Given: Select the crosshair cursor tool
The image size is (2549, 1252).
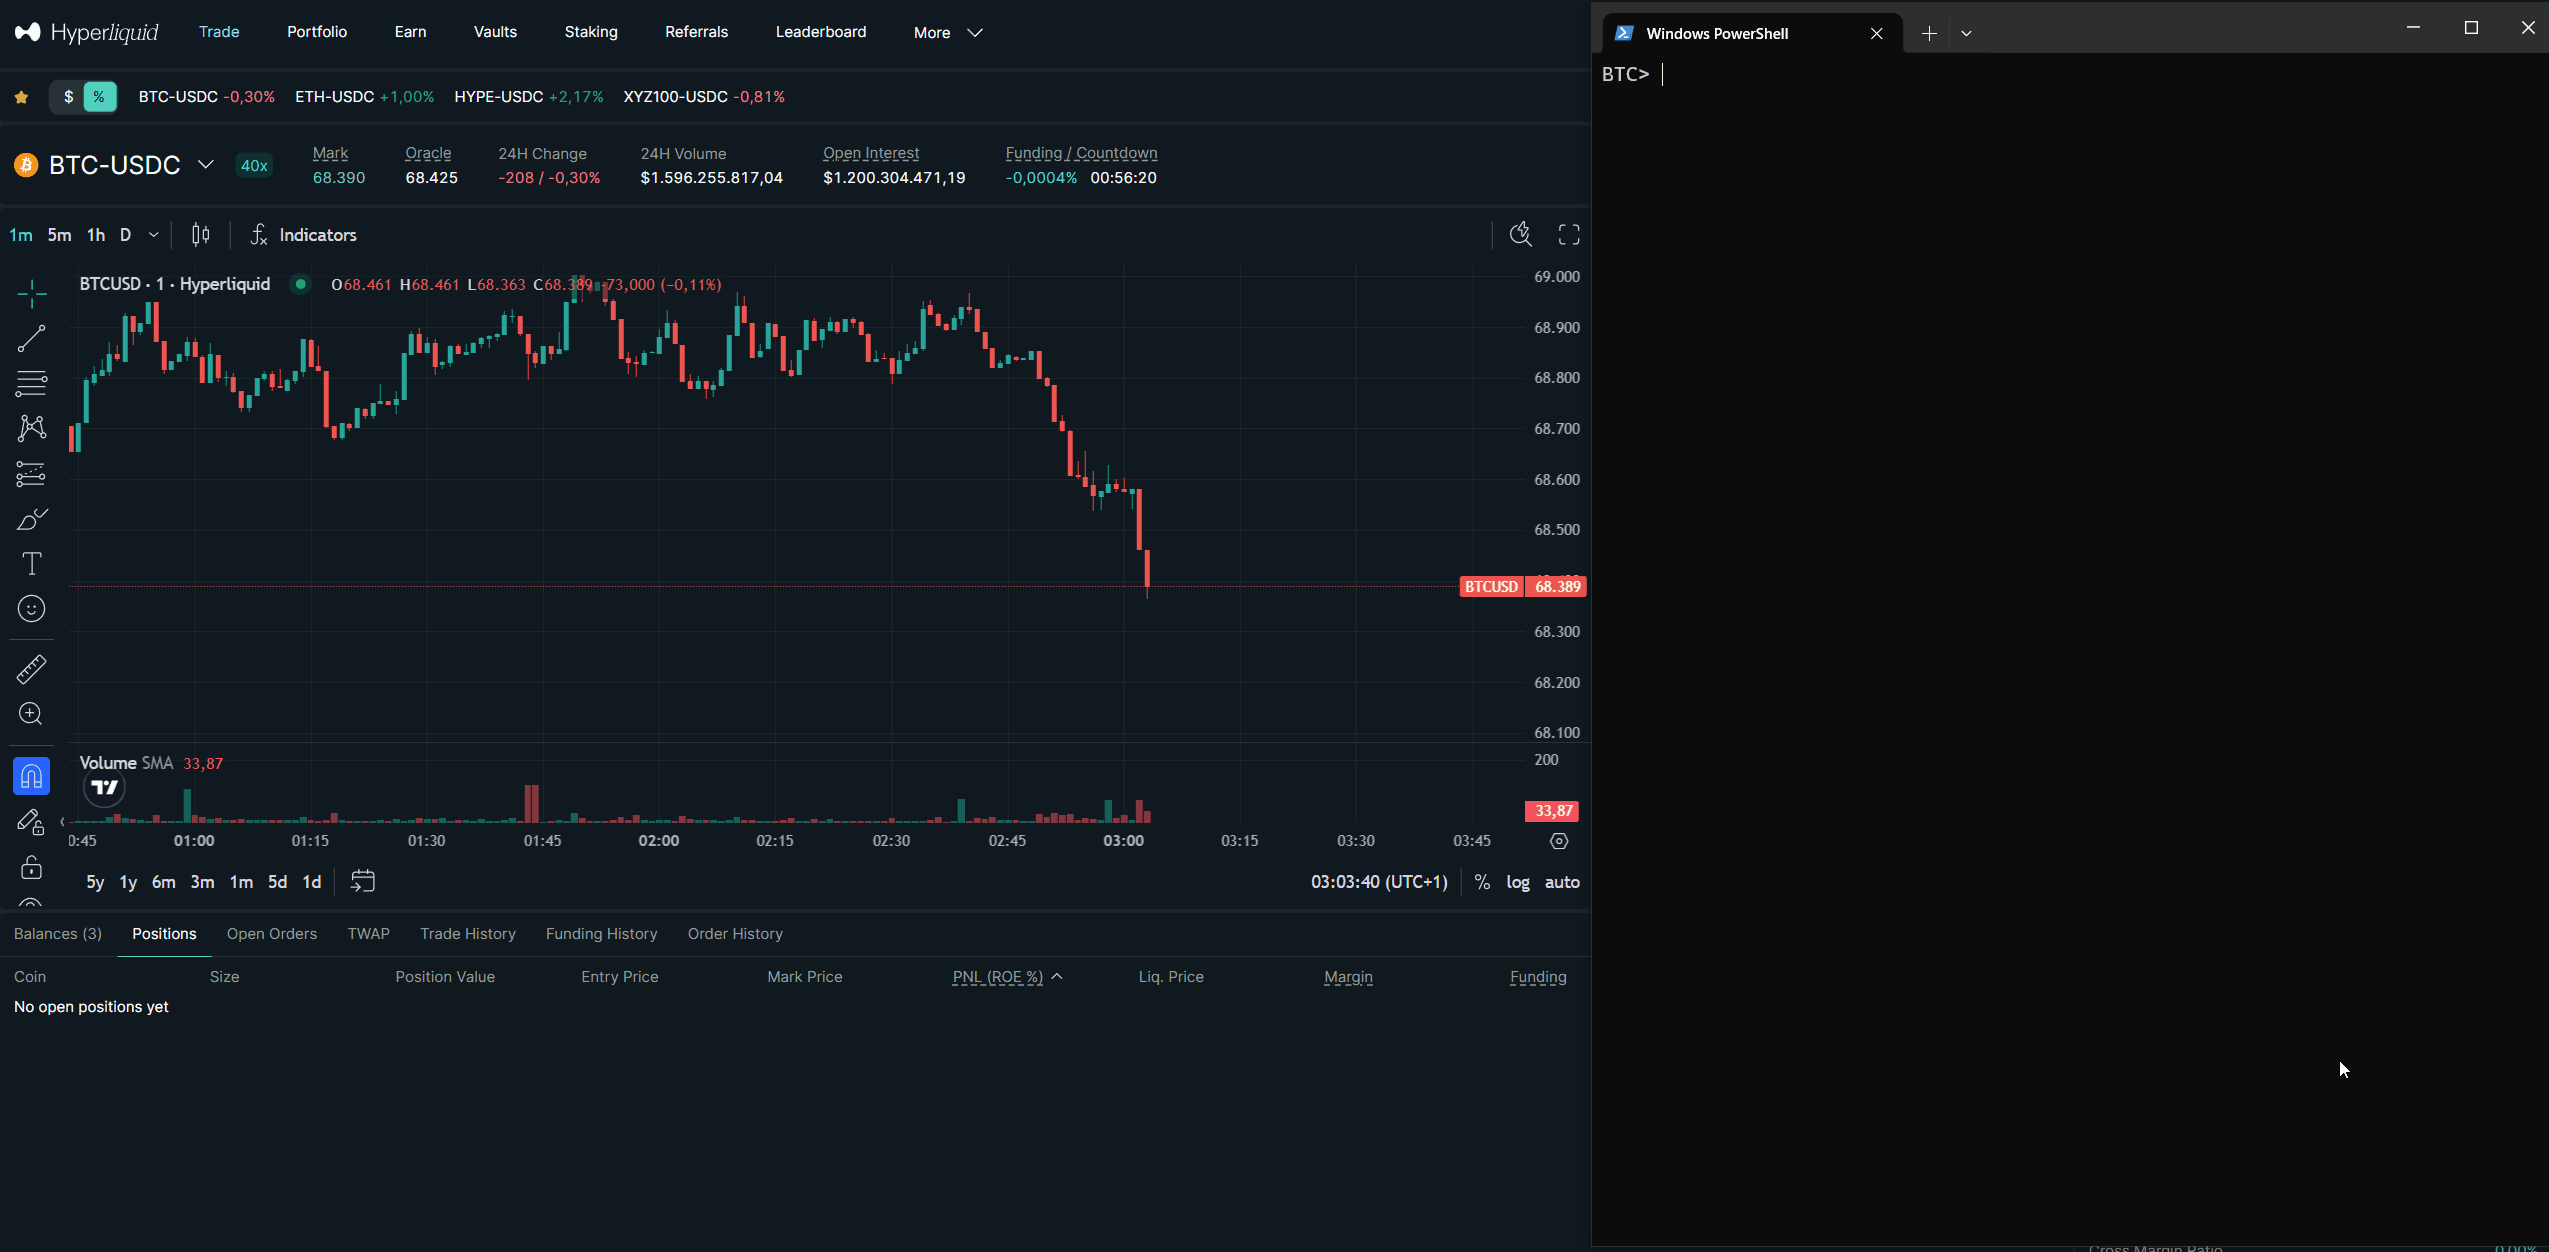Looking at the screenshot, I should pos(31,294).
